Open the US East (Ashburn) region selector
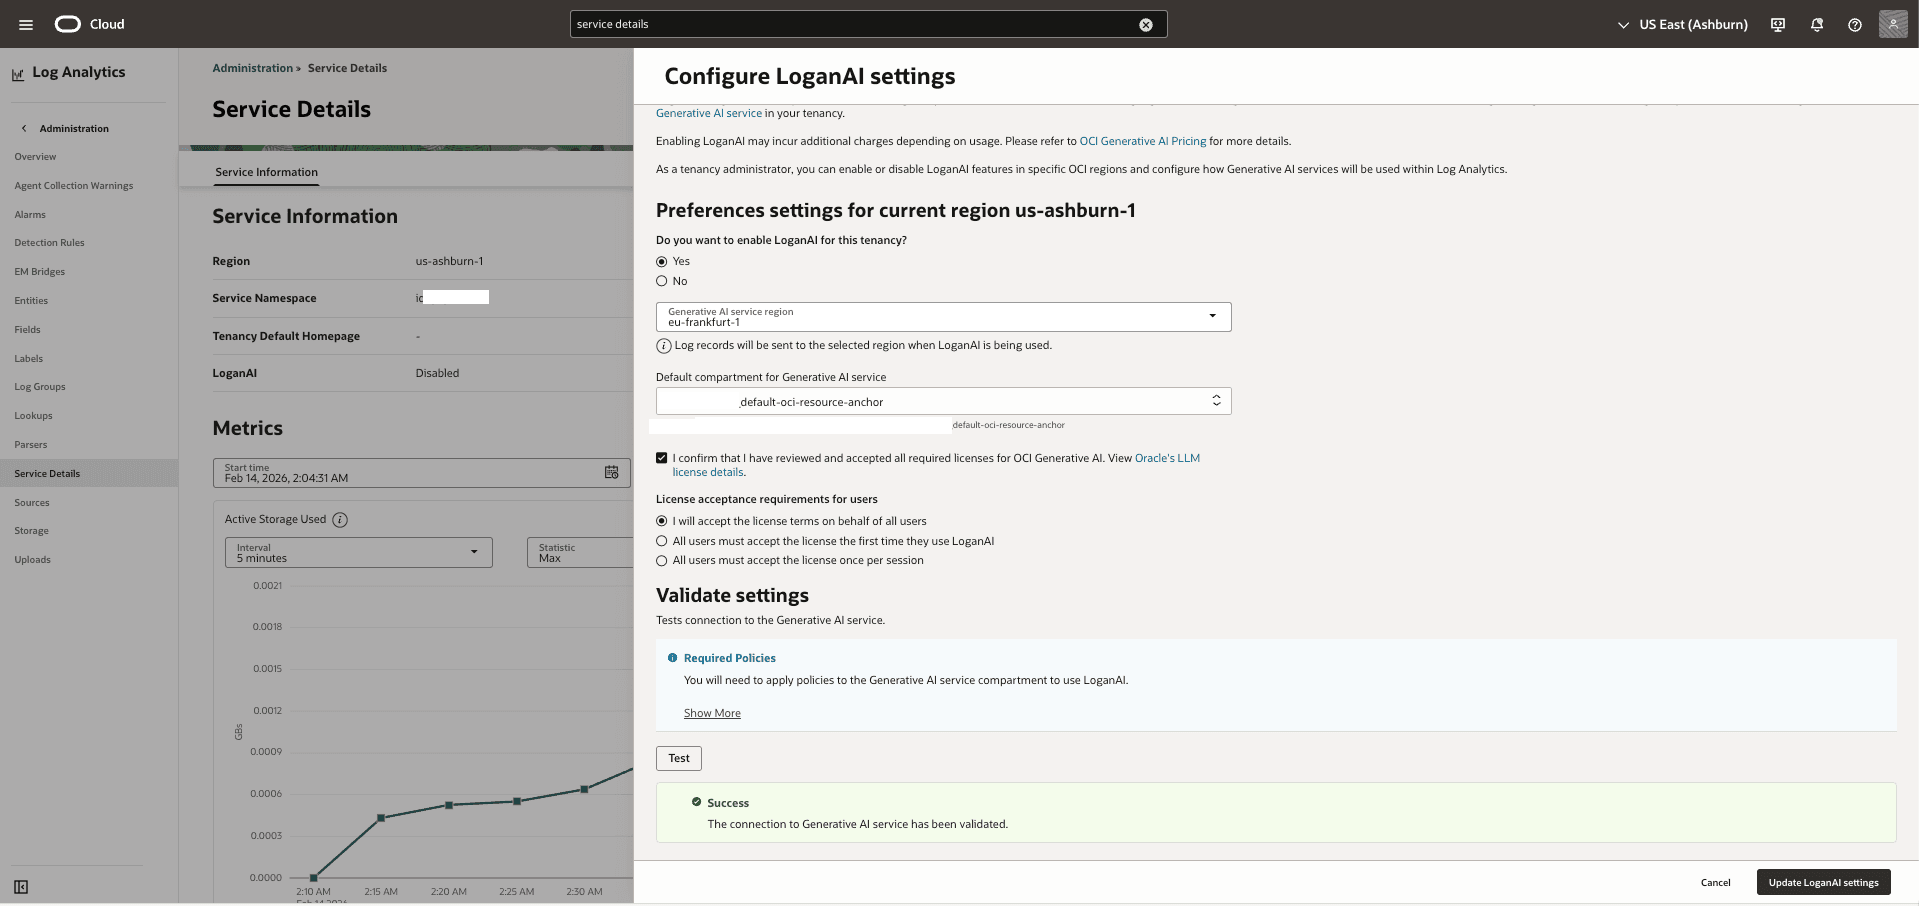 coord(1683,25)
